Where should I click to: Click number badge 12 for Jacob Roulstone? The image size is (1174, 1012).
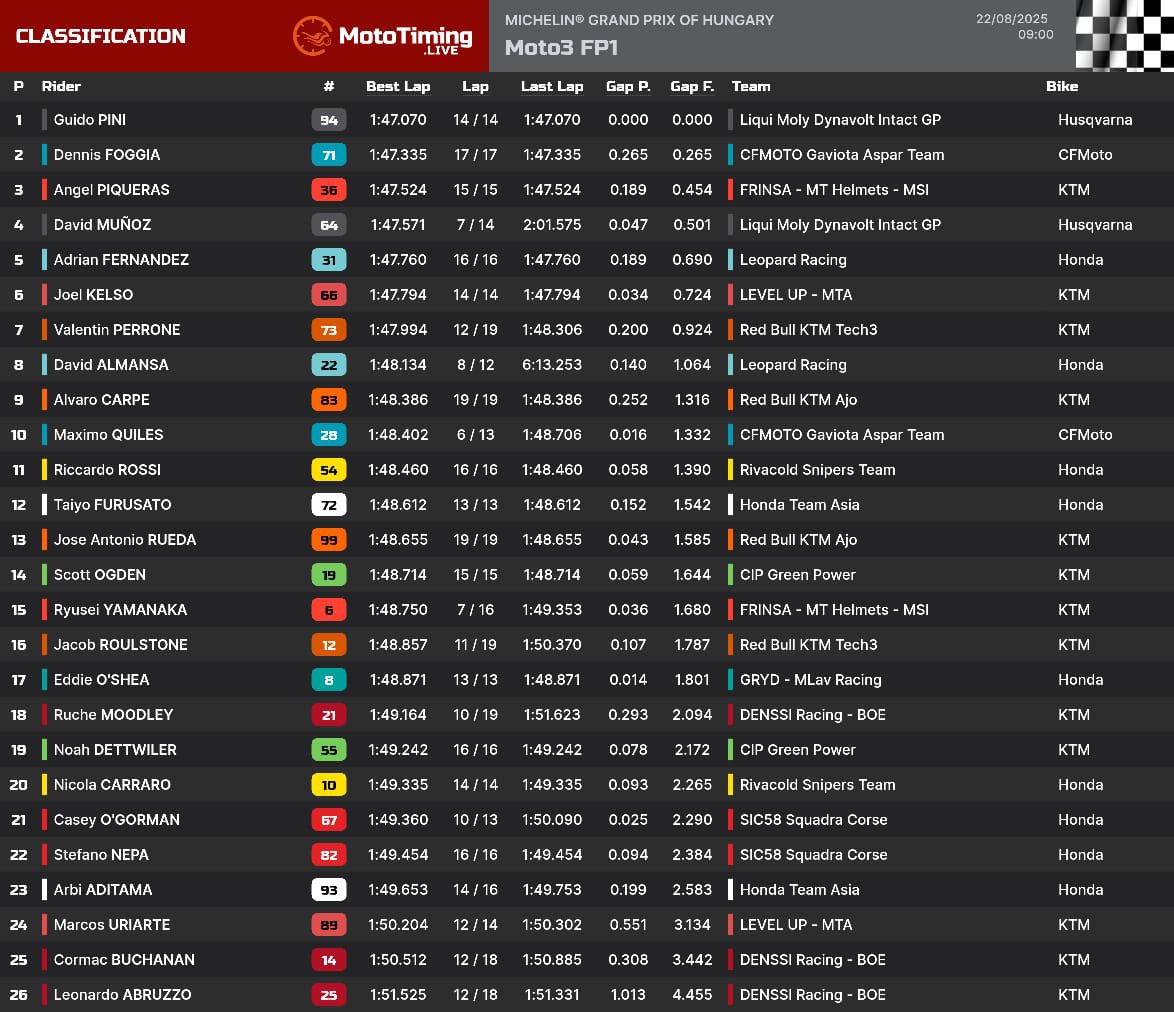(329, 644)
